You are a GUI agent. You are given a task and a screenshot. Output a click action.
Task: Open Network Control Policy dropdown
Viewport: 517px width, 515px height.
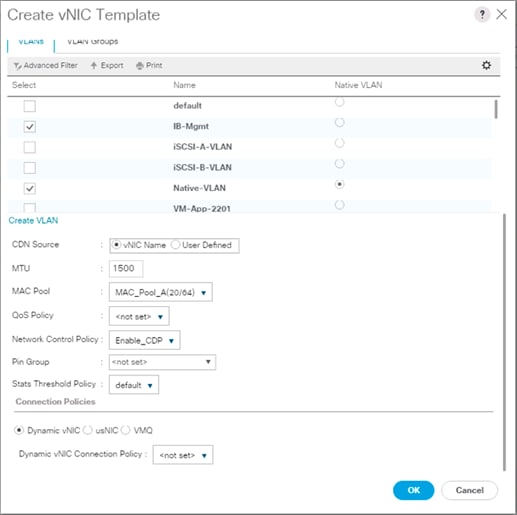click(145, 340)
